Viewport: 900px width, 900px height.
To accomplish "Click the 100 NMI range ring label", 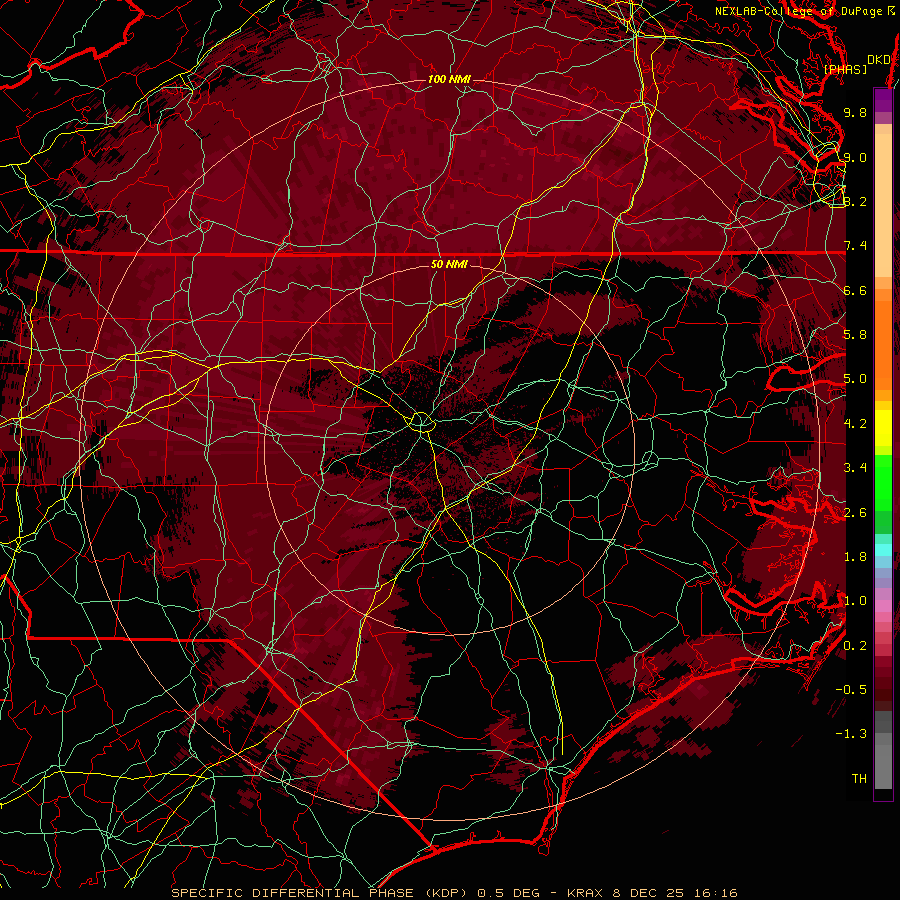I will point(449,79).
